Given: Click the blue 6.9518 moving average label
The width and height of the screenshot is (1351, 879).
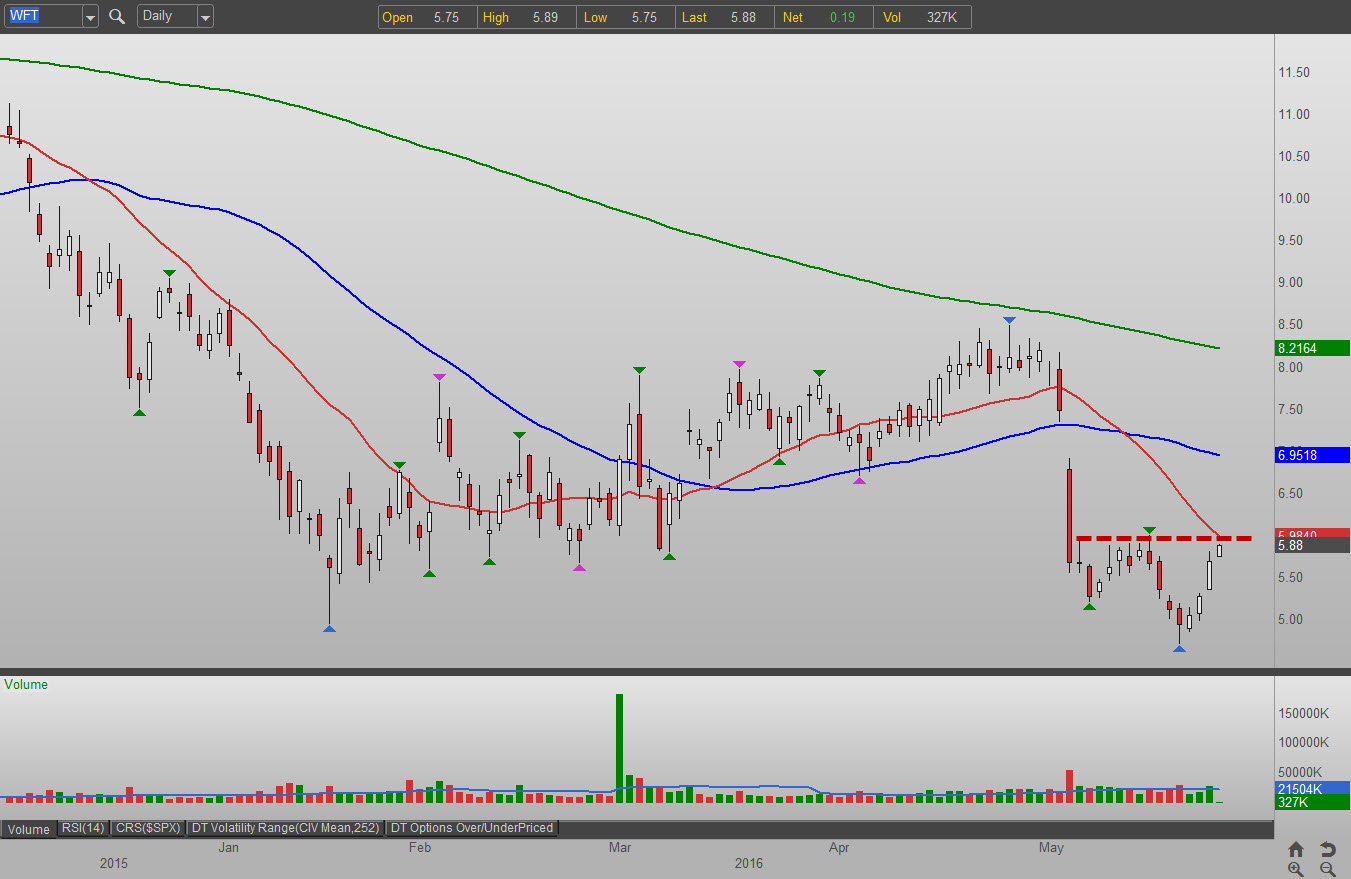Looking at the screenshot, I should [x=1314, y=455].
